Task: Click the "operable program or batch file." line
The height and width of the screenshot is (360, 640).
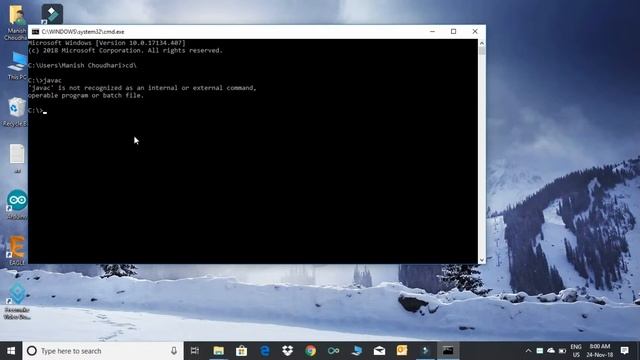Action: [x=86, y=96]
